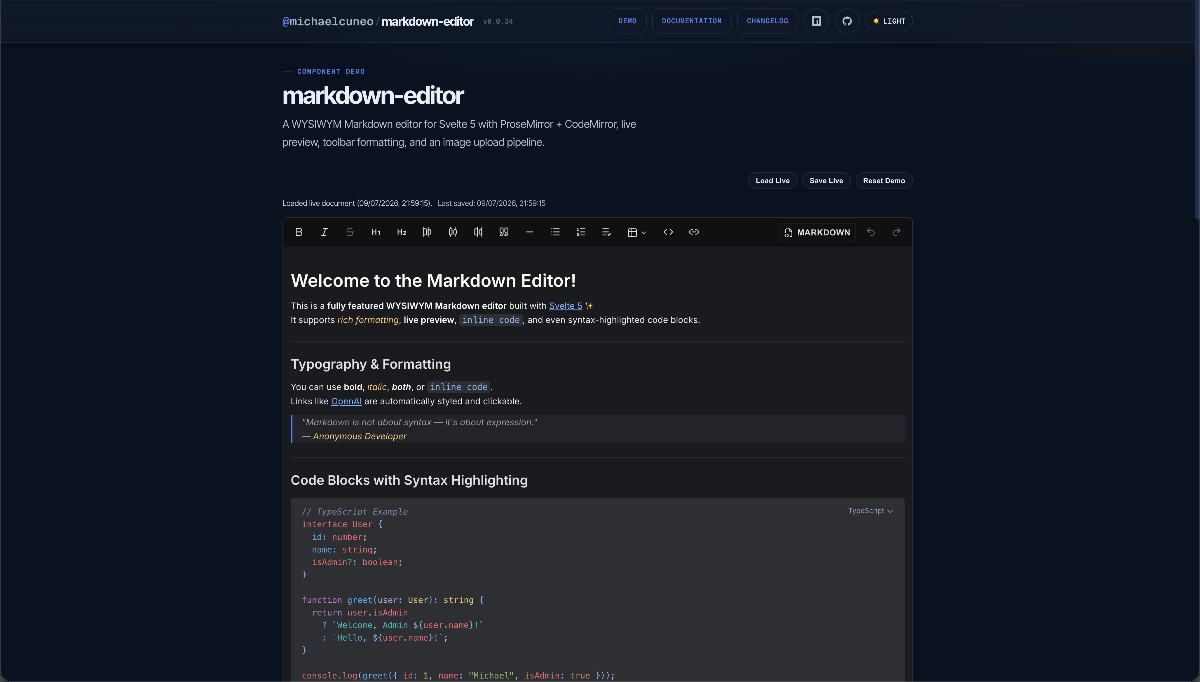Open the table insert dropdown
The height and width of the screenshot is (682, 1200).
pos(637,232)
